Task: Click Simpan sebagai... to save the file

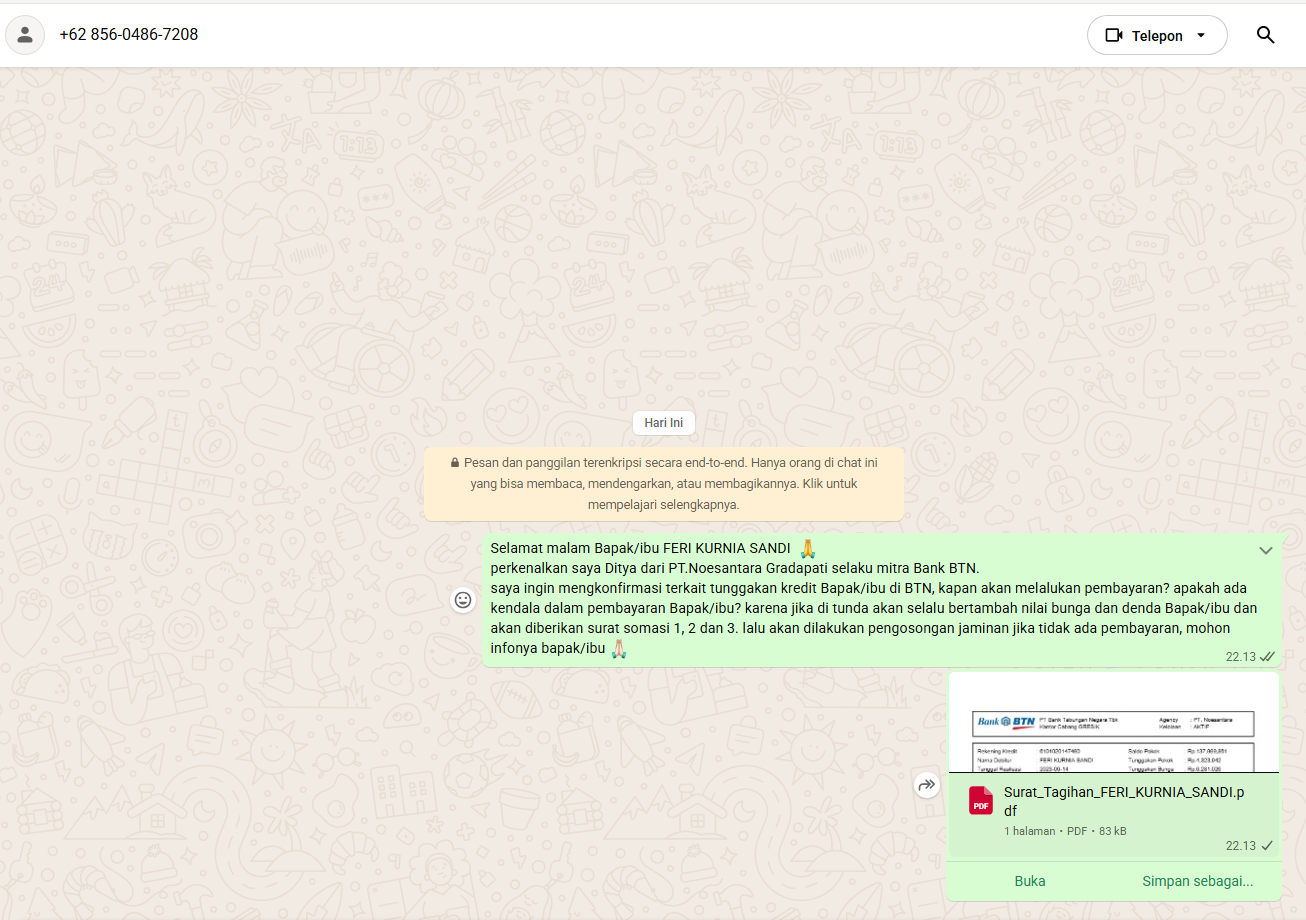Action: pyautogui.click(x=1197, y=881)
